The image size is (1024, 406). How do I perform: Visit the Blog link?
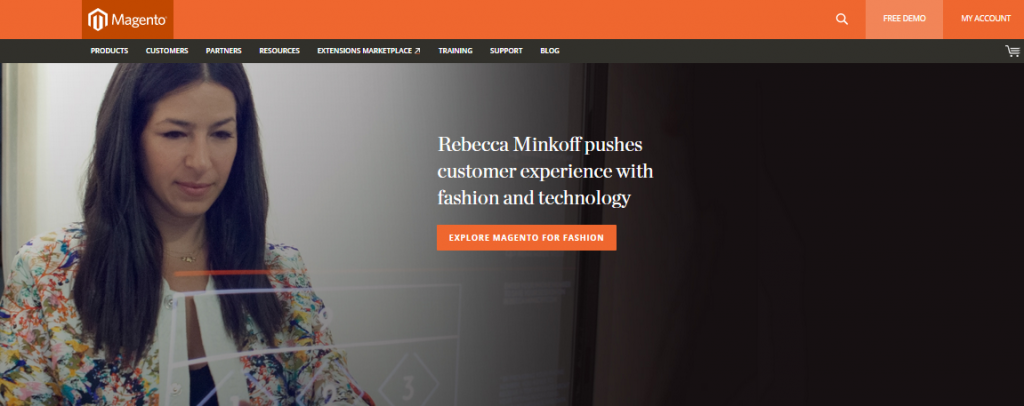[550, 51]
